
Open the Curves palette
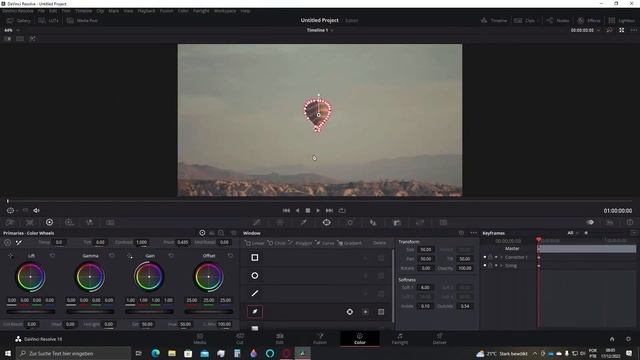(257, 222)
